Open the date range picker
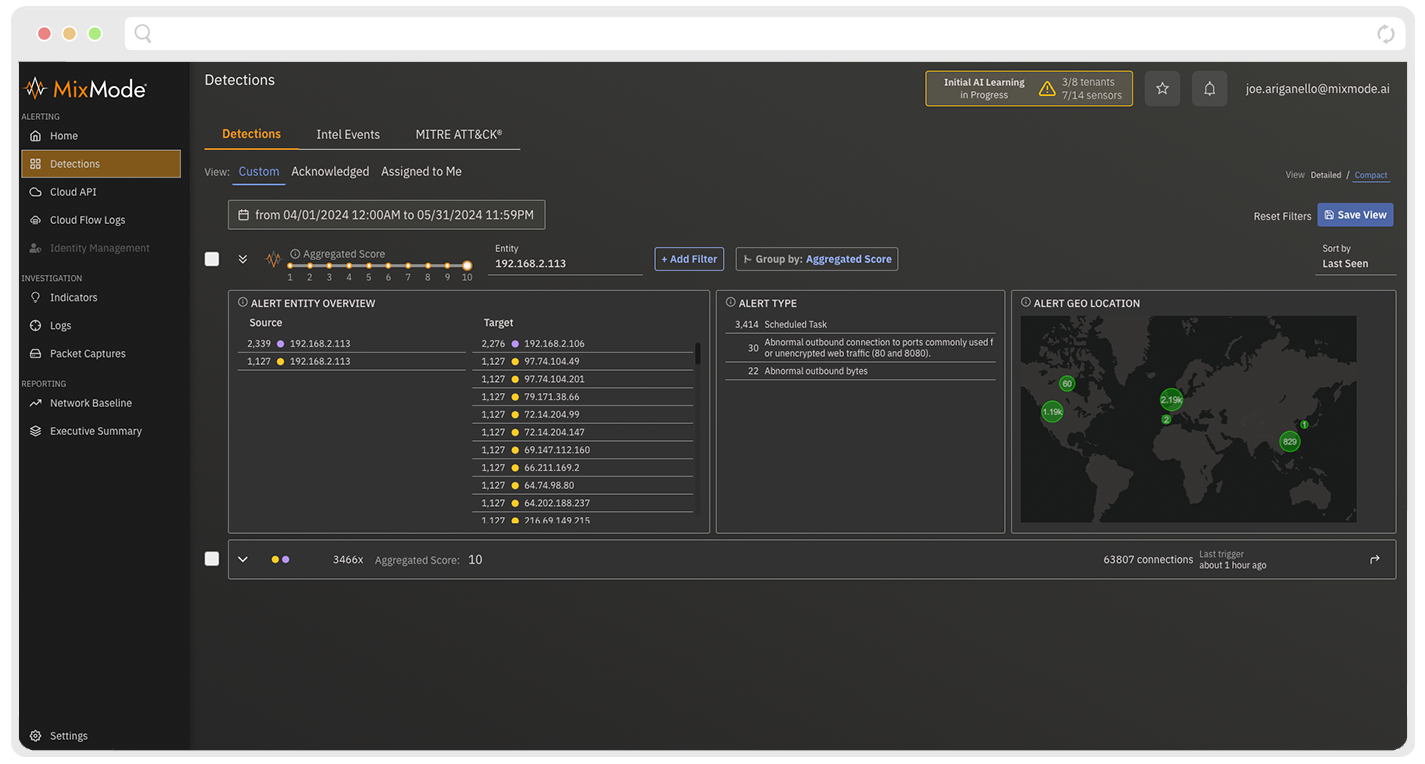The height and width of the screenshot is (764, 1425). pyautogui.click(x=386, y=215)
